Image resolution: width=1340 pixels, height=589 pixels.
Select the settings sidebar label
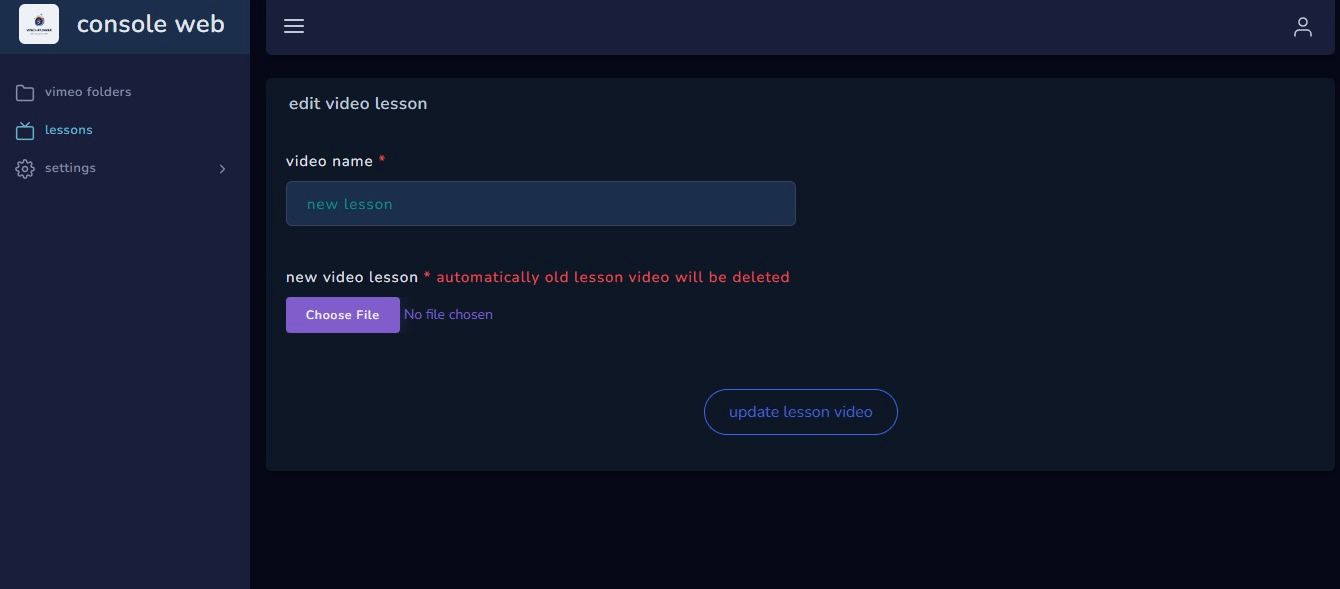point(70,168)
